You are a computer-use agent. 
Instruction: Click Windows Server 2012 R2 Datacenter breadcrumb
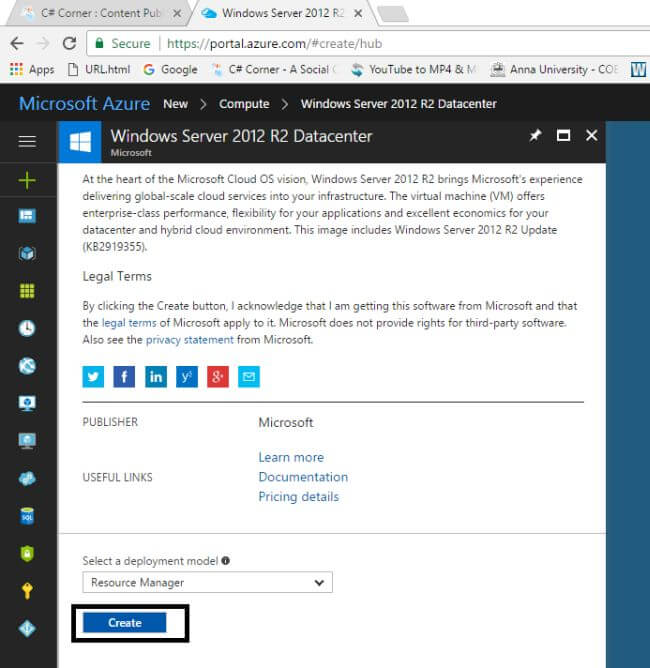399,104
